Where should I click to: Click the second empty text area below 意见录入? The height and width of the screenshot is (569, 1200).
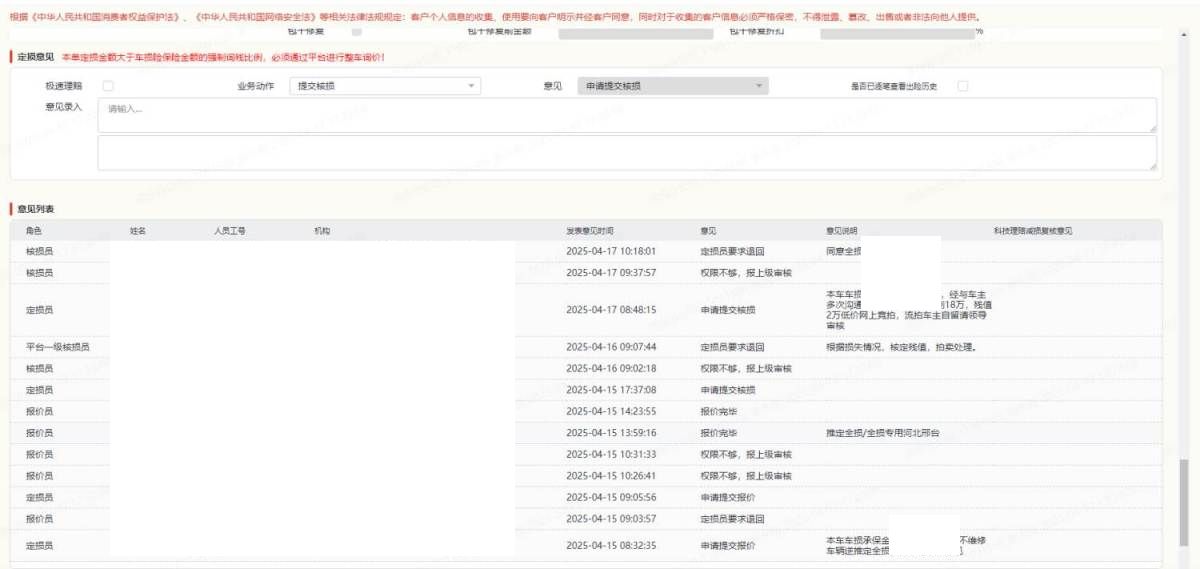pyautogui.click(x=626, y=153)
